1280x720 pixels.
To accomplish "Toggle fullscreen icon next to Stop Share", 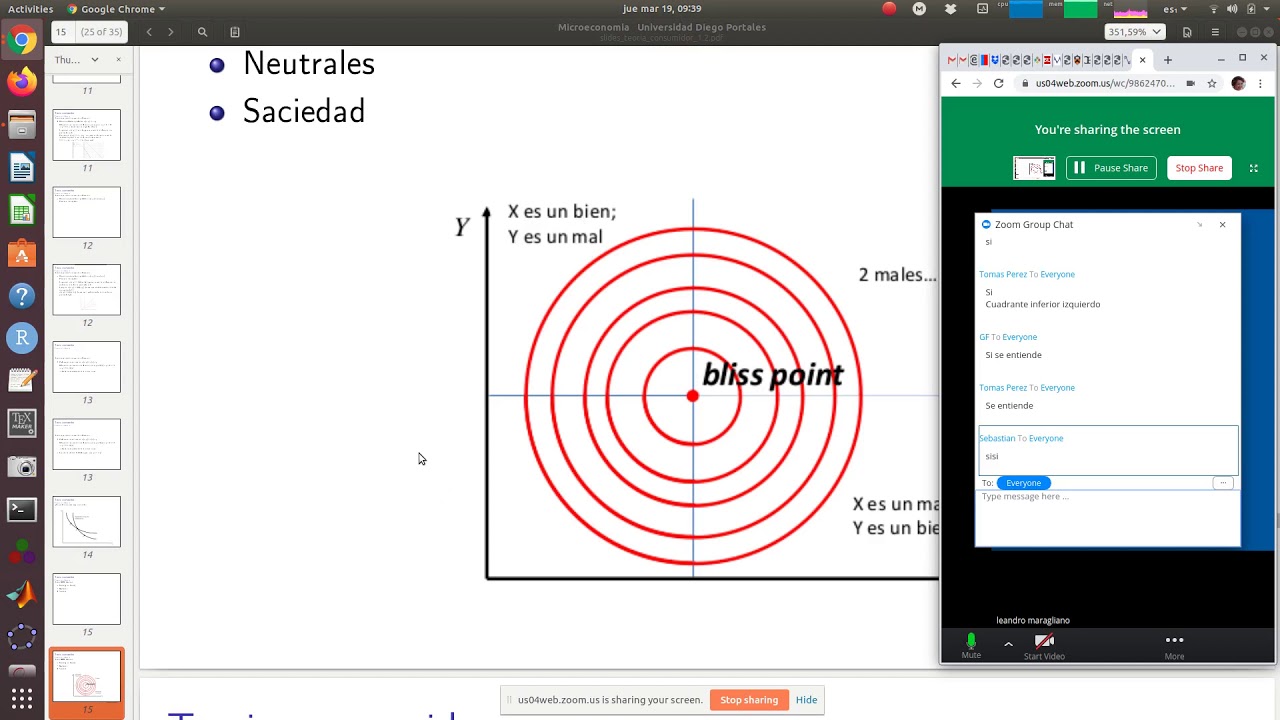I will click(x=1253, y=168).
